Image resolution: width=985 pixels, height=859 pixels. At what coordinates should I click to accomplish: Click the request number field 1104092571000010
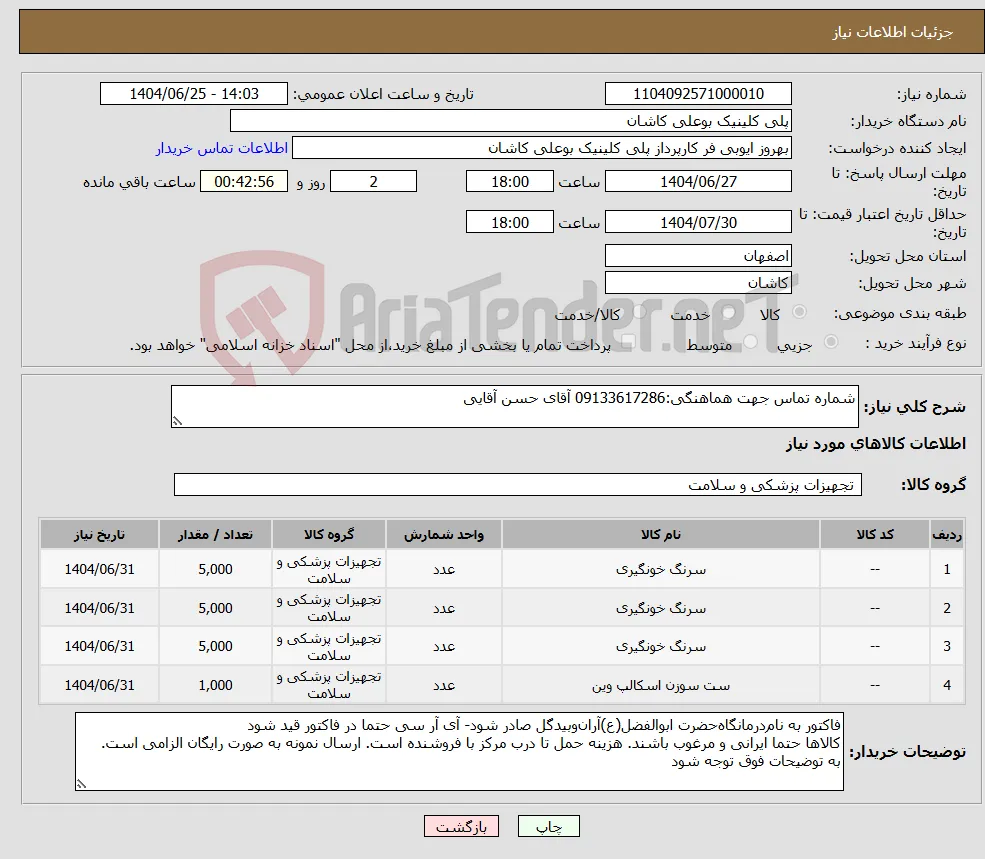[698, 94]
